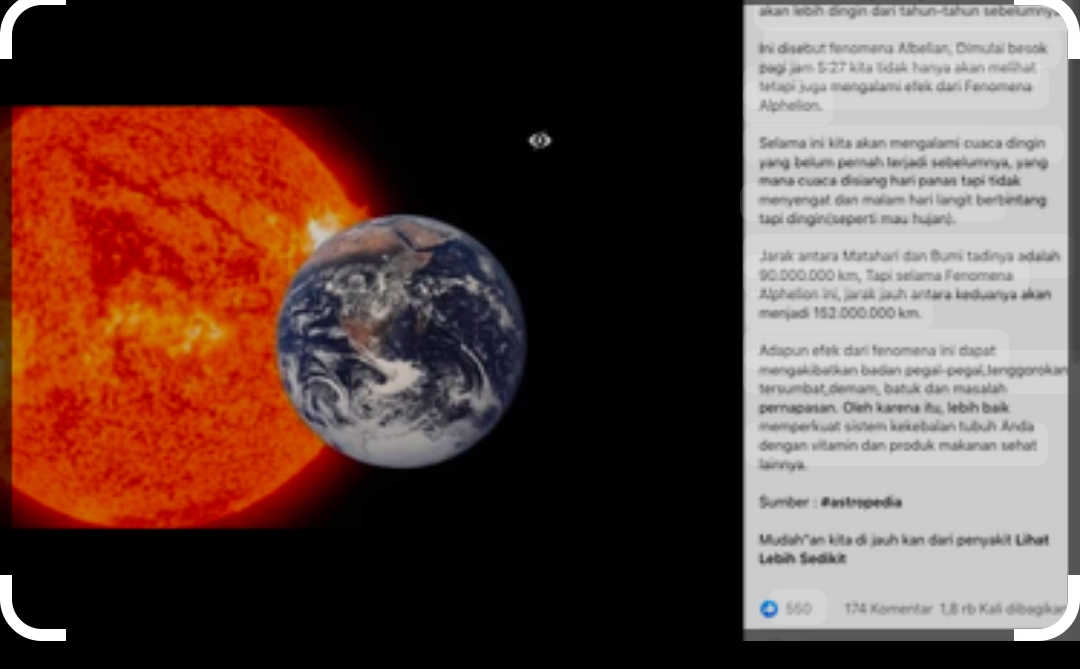
Task: Click the "Sumber :" label text
Action: 787,502
